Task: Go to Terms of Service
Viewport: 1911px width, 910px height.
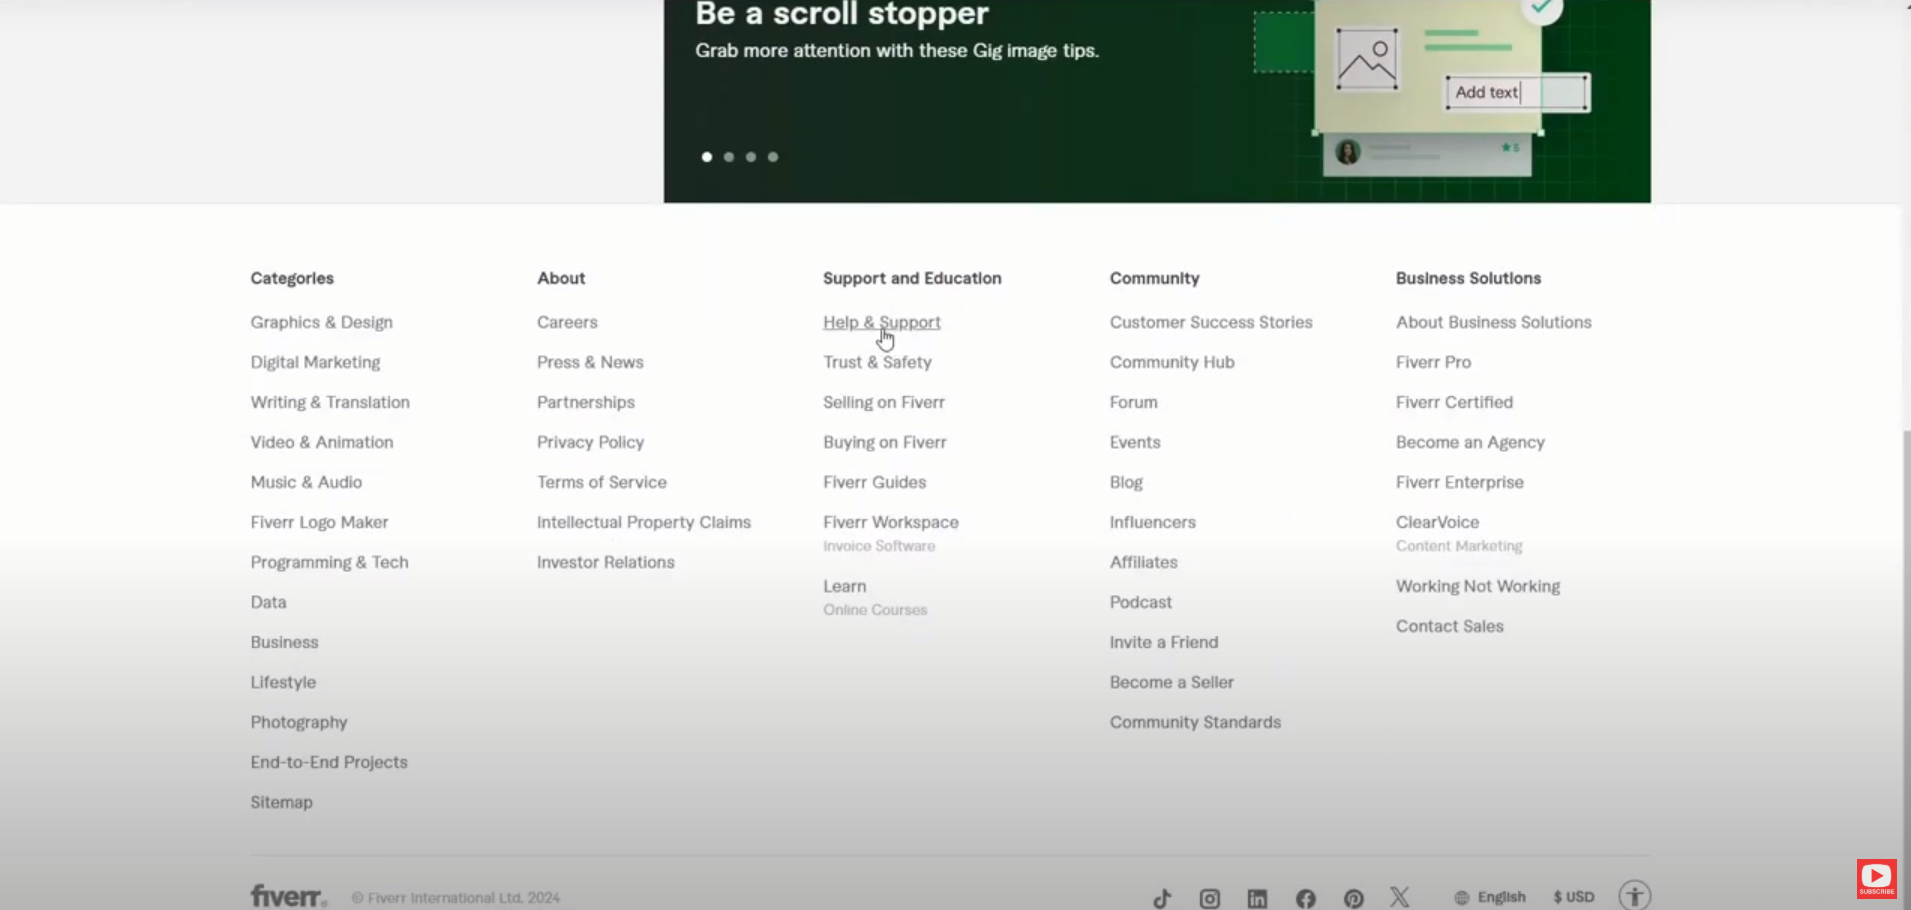Action: [x=601, y=482]
